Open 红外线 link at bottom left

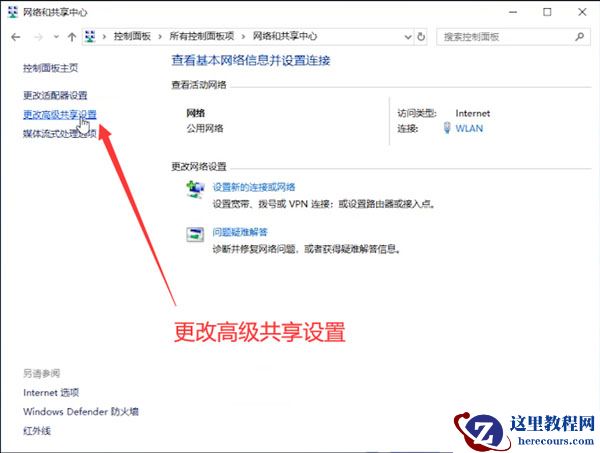coord(37,431)
